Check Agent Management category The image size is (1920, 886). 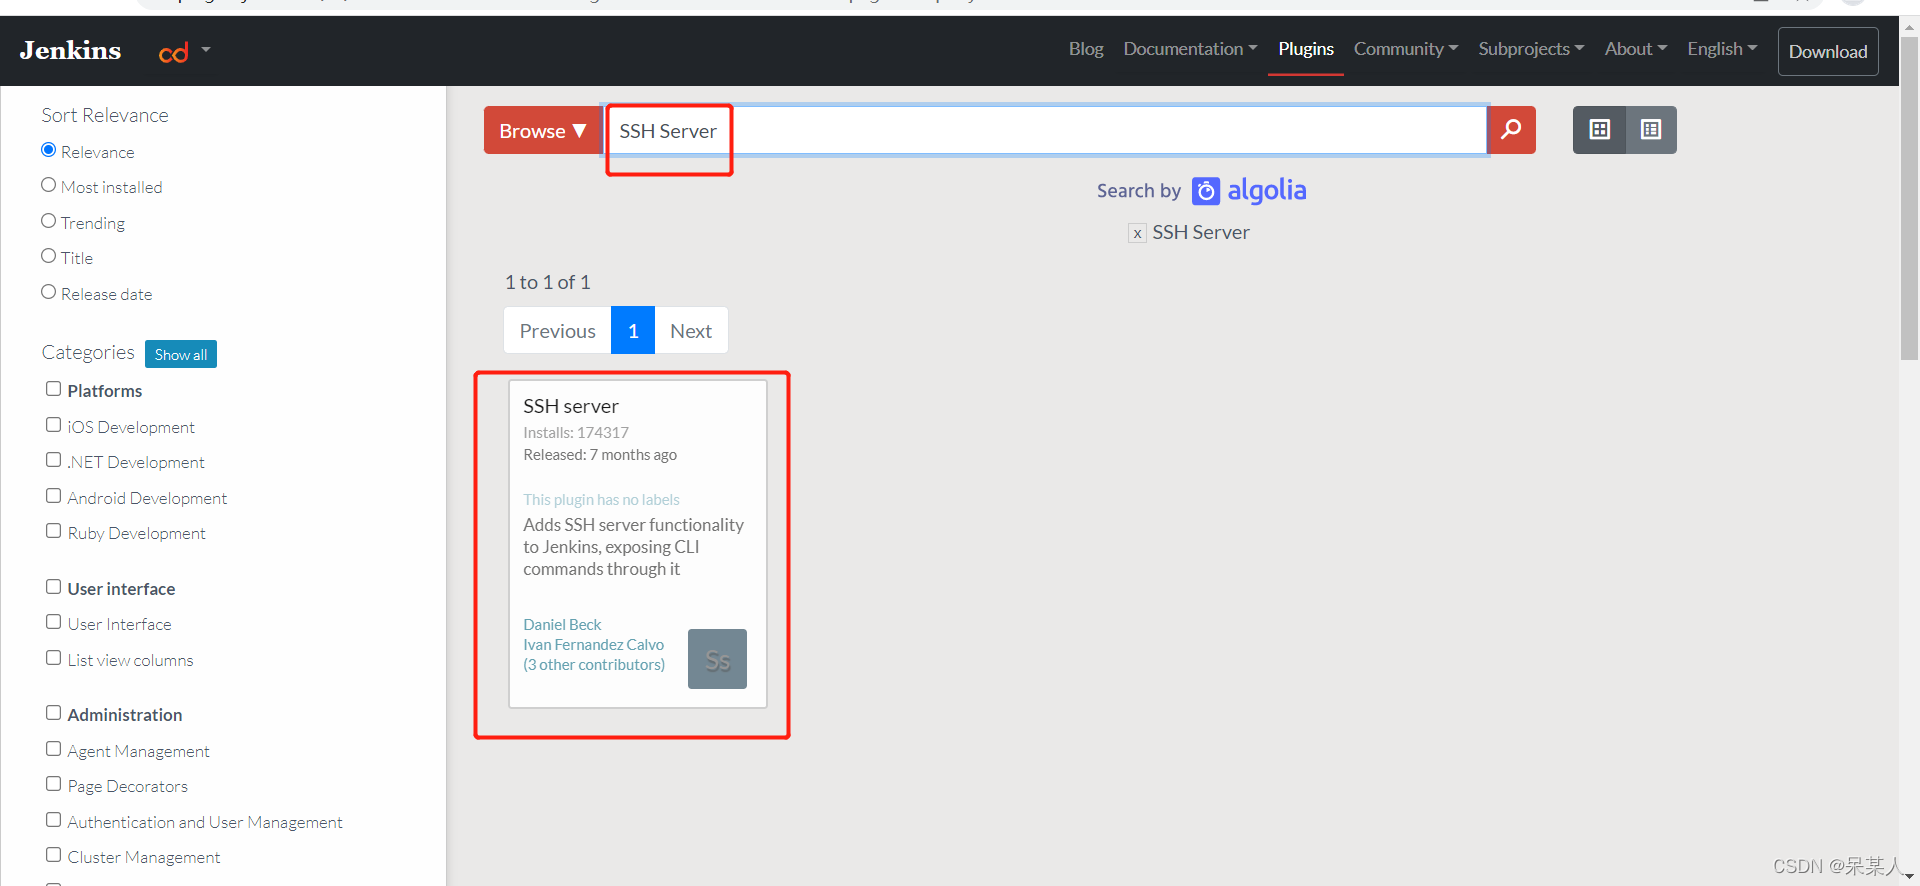pos(54,749)
